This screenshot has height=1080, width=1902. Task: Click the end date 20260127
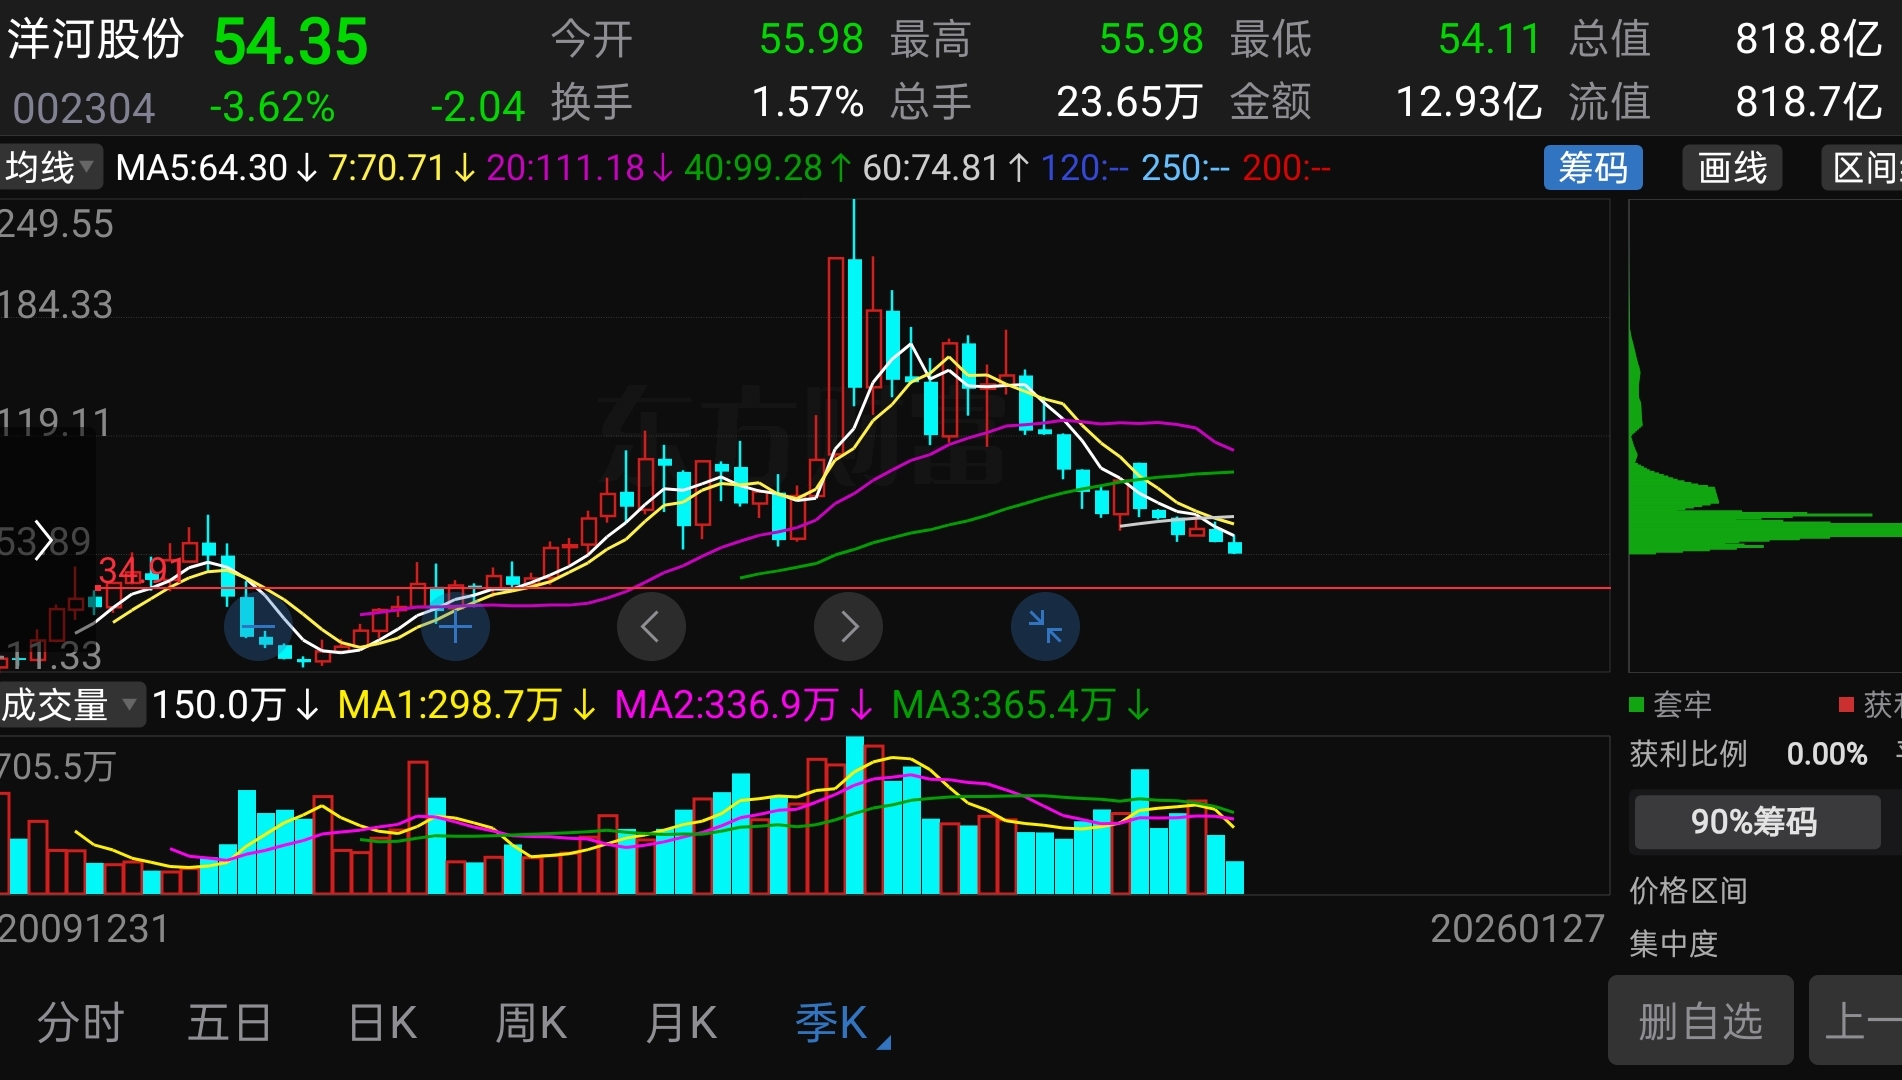(x=1517, y=929)
